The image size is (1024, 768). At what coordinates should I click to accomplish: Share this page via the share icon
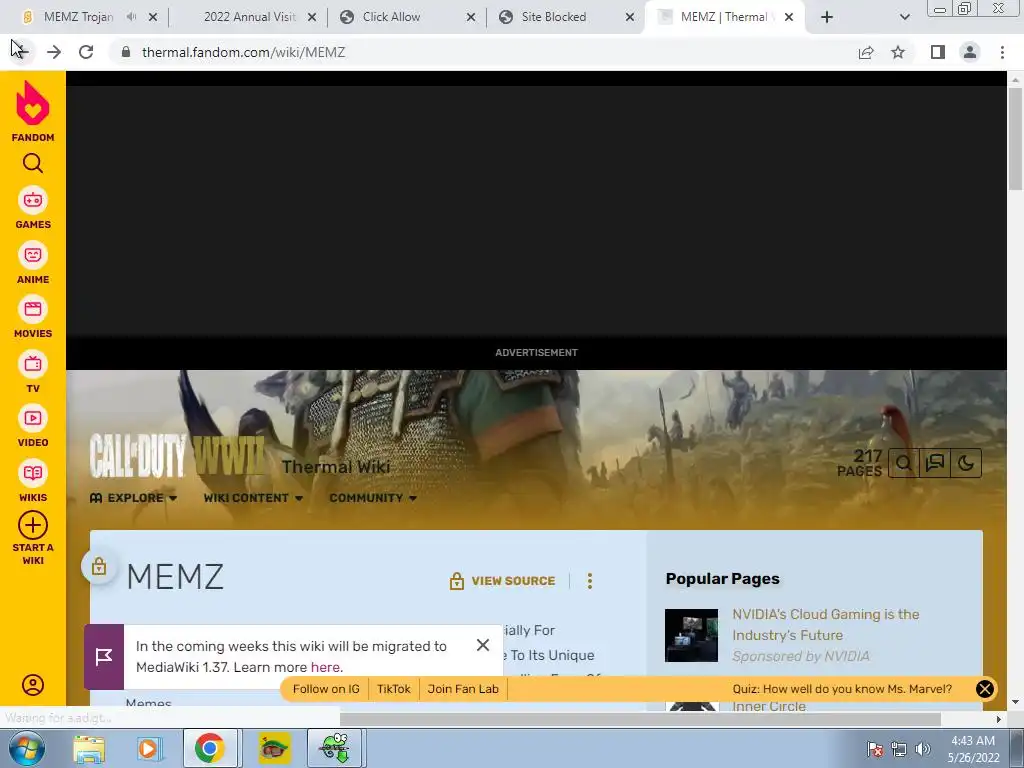[866, 52]
